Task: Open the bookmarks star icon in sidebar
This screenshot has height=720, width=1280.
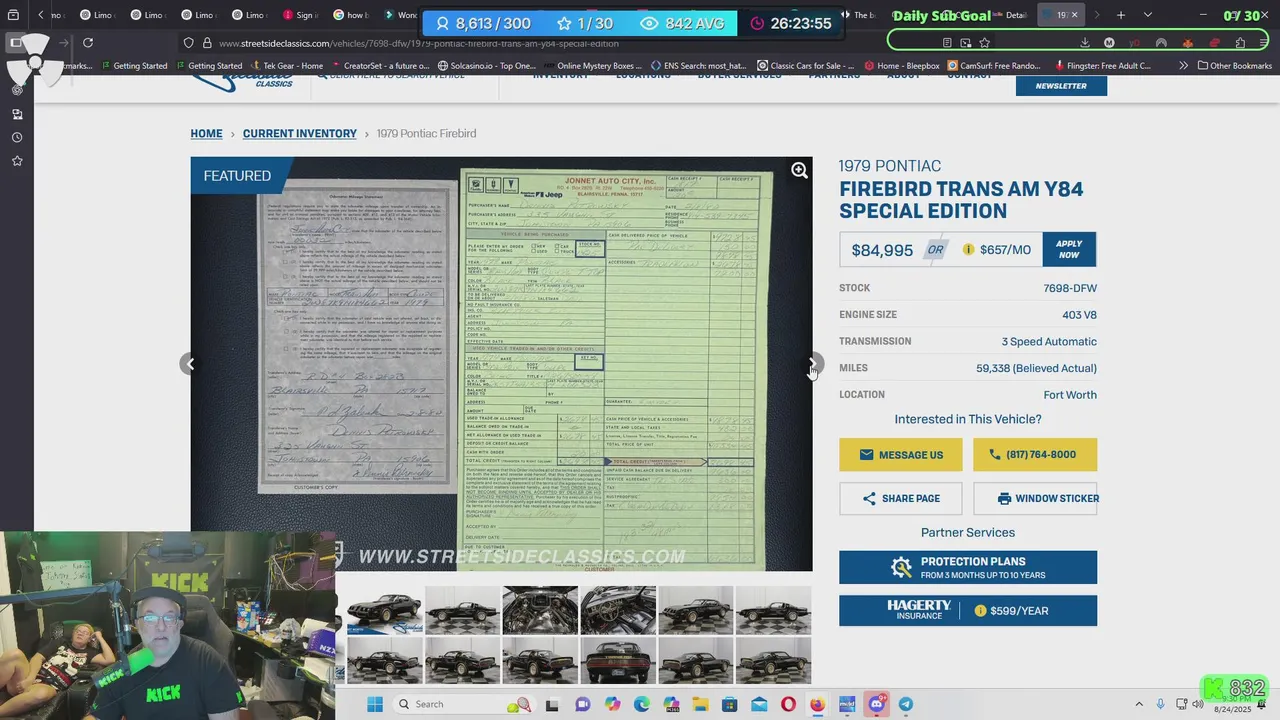Action: tap(17, 161)
